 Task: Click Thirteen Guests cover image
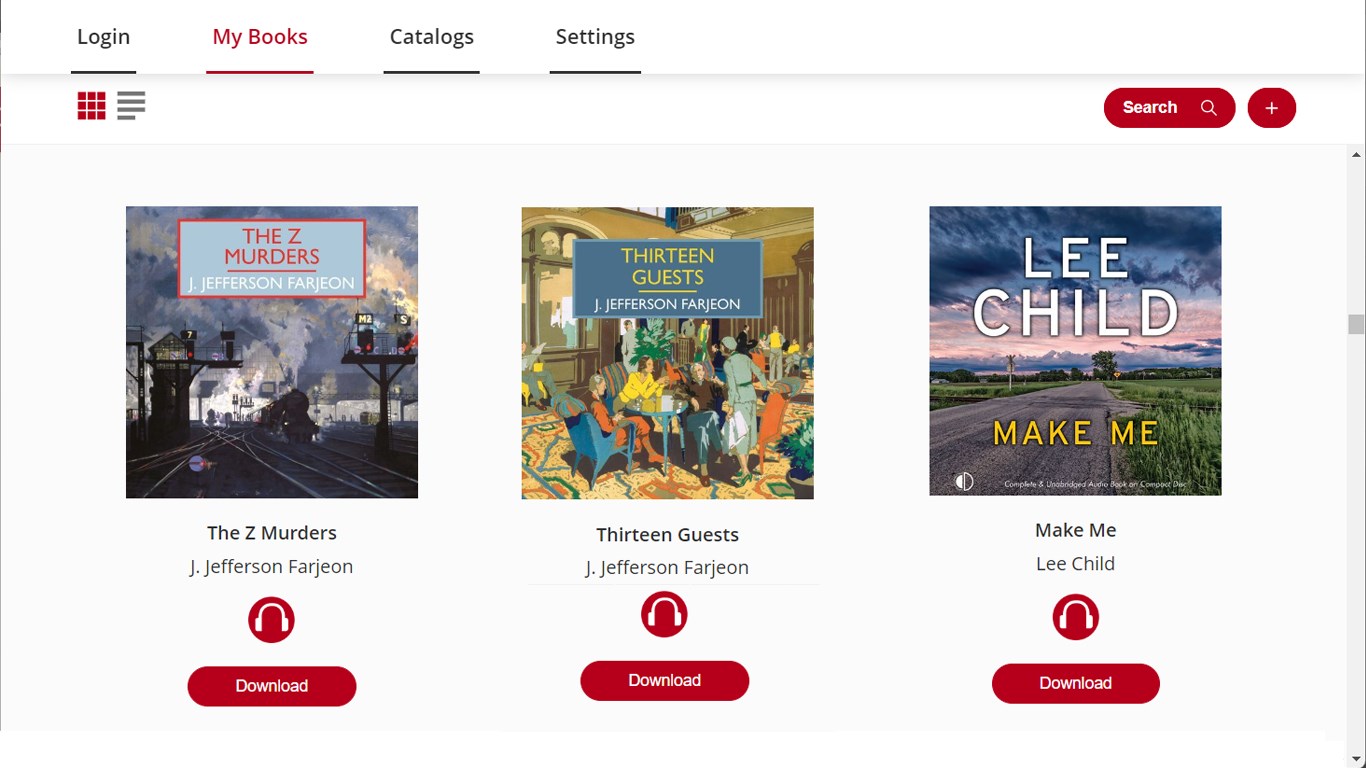pyautogui.click(x=667, y=353)
